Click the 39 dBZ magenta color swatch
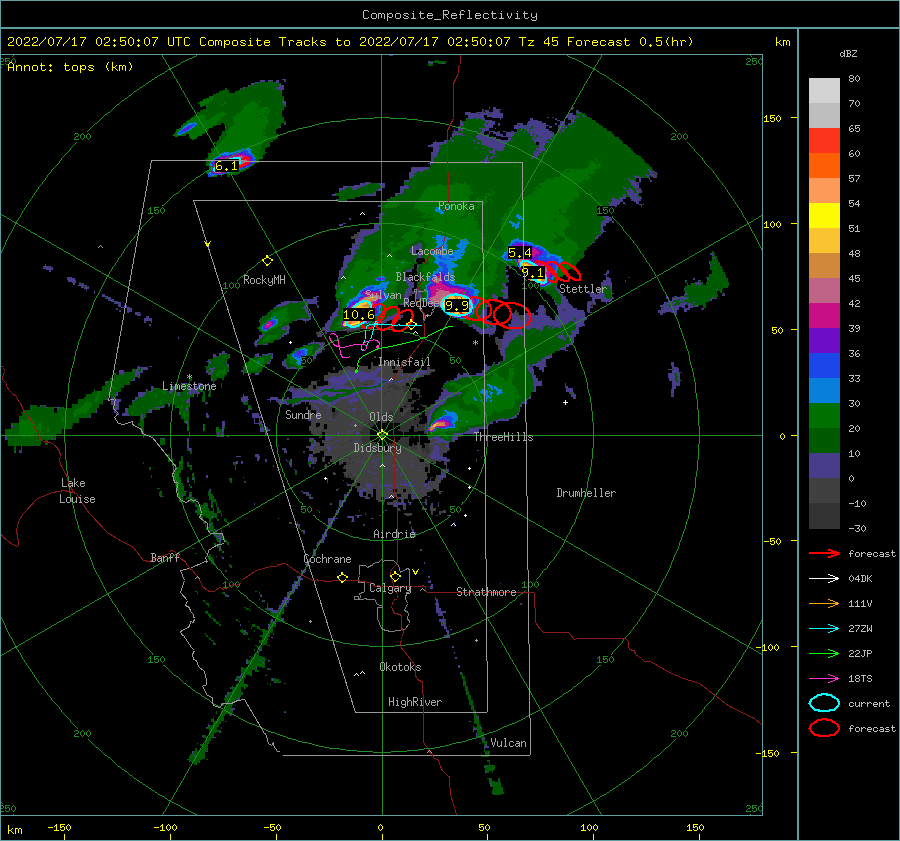Image resolution: width=900 pixels, height=841 pixels. [824, 316]
